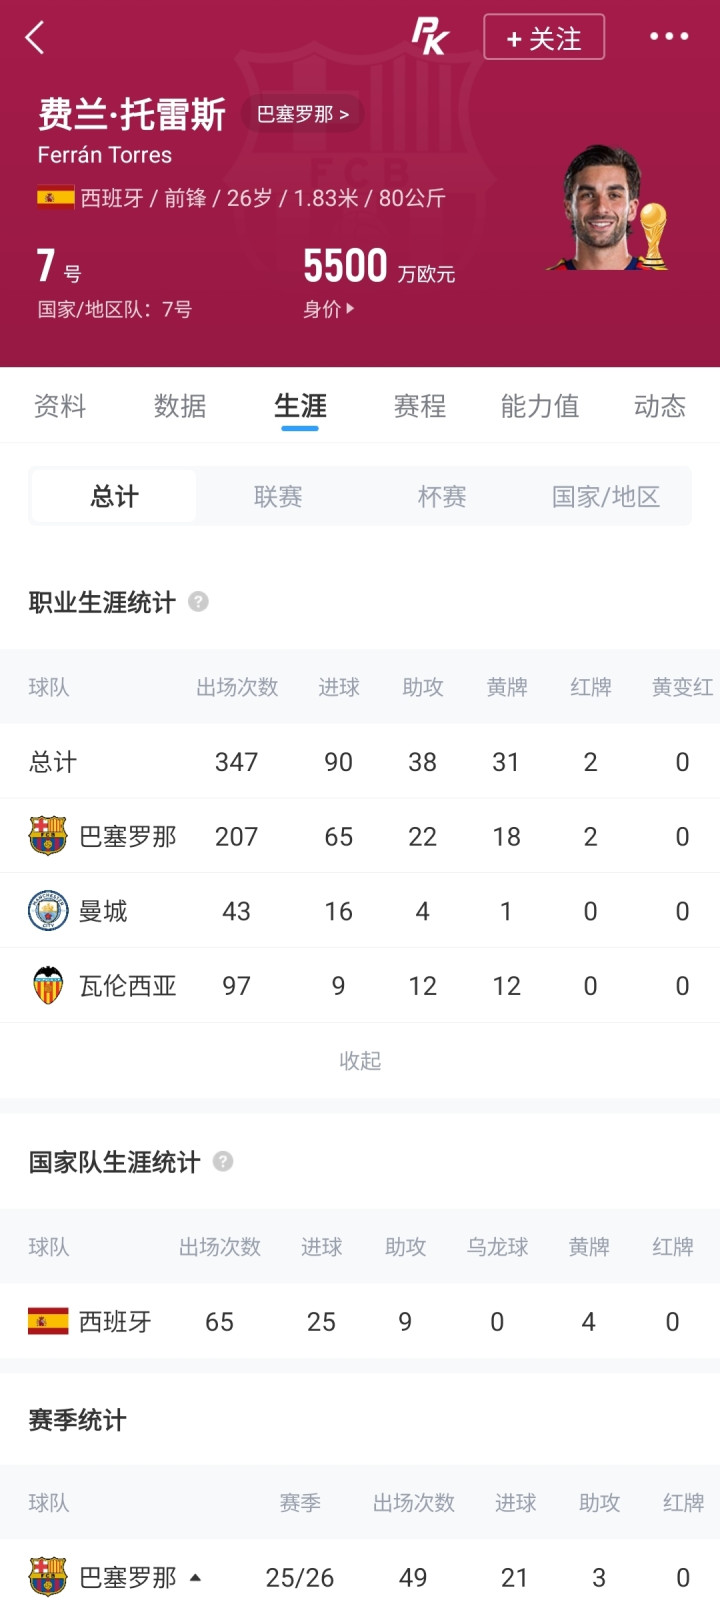
Task: Tap the Barcelona crest in career table
Action: tap(47, 836)
